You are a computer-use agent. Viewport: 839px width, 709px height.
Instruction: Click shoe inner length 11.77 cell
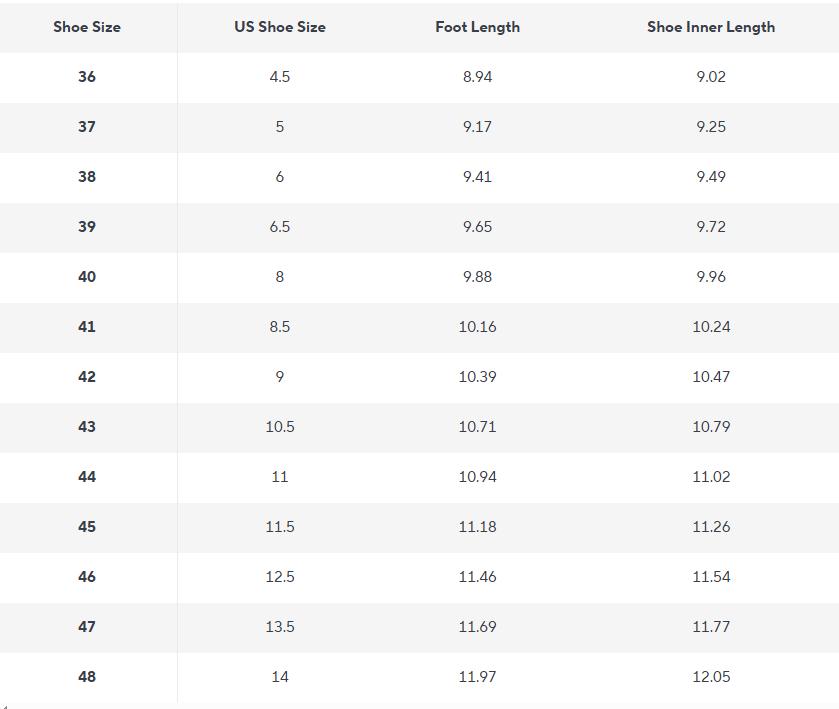pyautogui.click(x=710, y=627)
